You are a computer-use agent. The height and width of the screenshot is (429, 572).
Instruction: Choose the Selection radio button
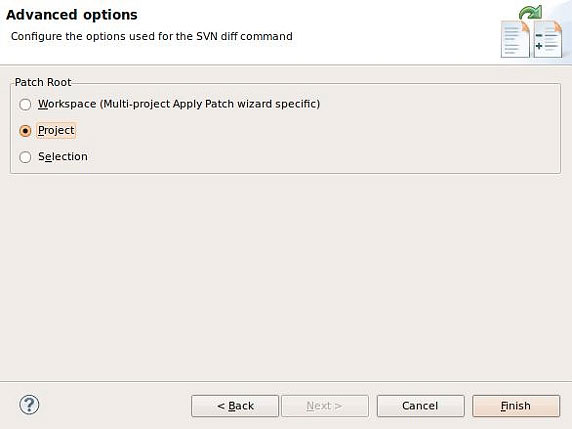click(25, 157)
